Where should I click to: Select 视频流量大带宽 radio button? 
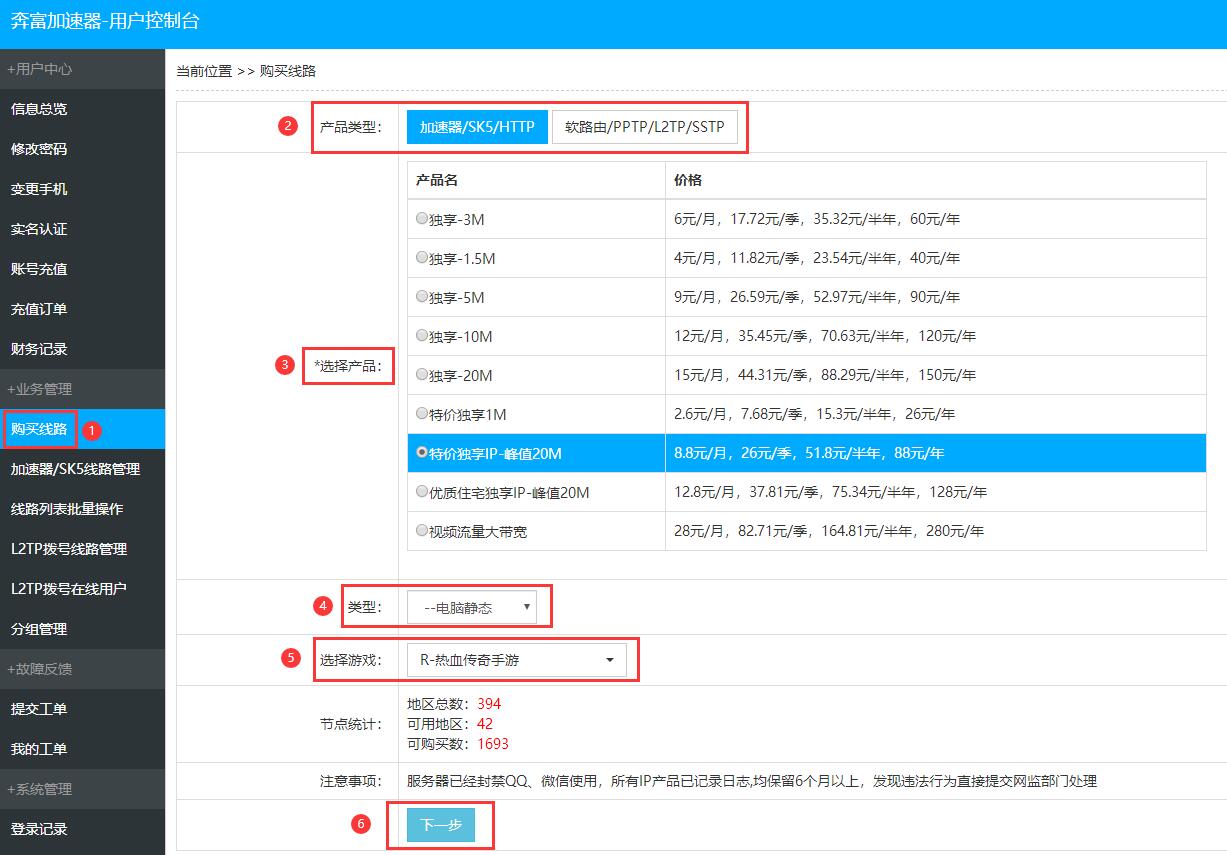(422, 531)
